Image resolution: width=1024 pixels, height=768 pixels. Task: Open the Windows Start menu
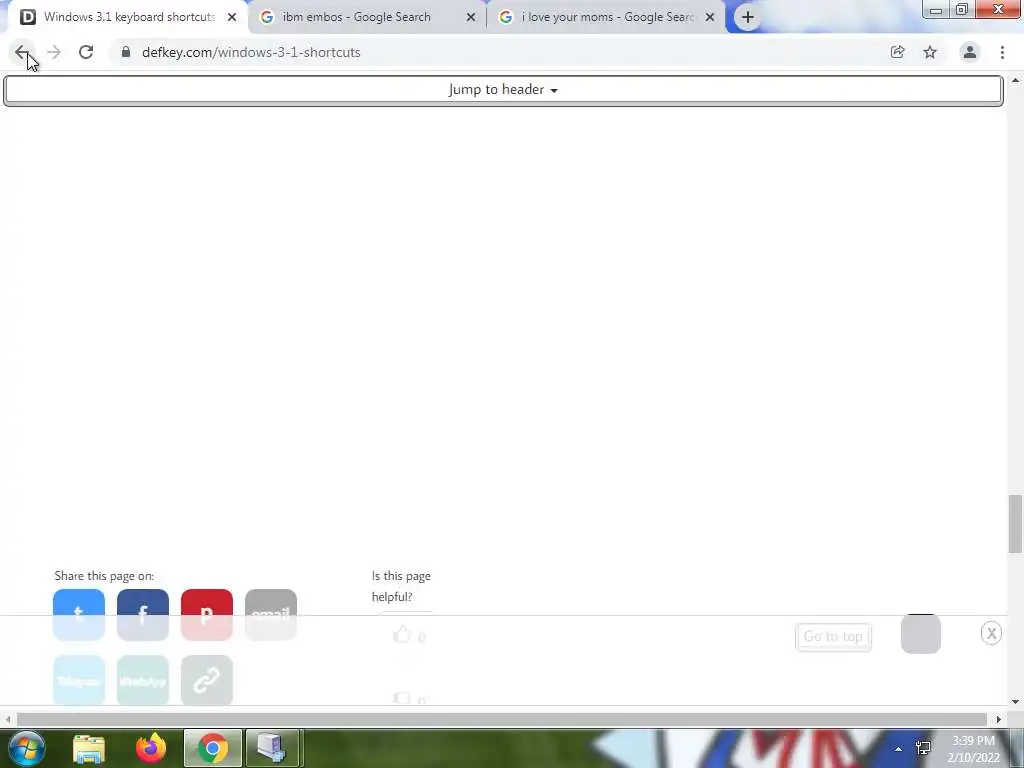[26, 748]
